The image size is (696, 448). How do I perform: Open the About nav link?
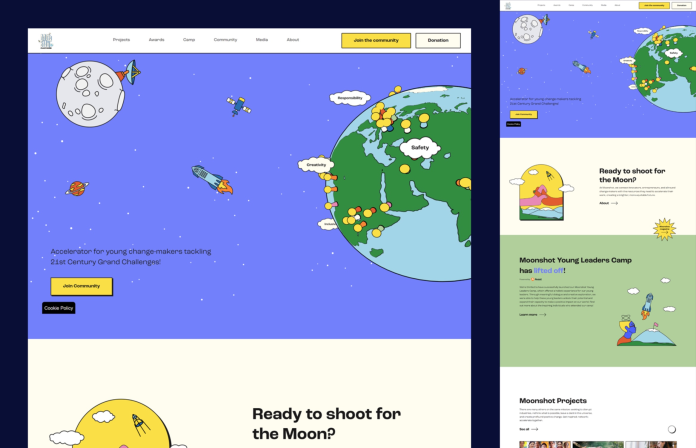(293, 40)
